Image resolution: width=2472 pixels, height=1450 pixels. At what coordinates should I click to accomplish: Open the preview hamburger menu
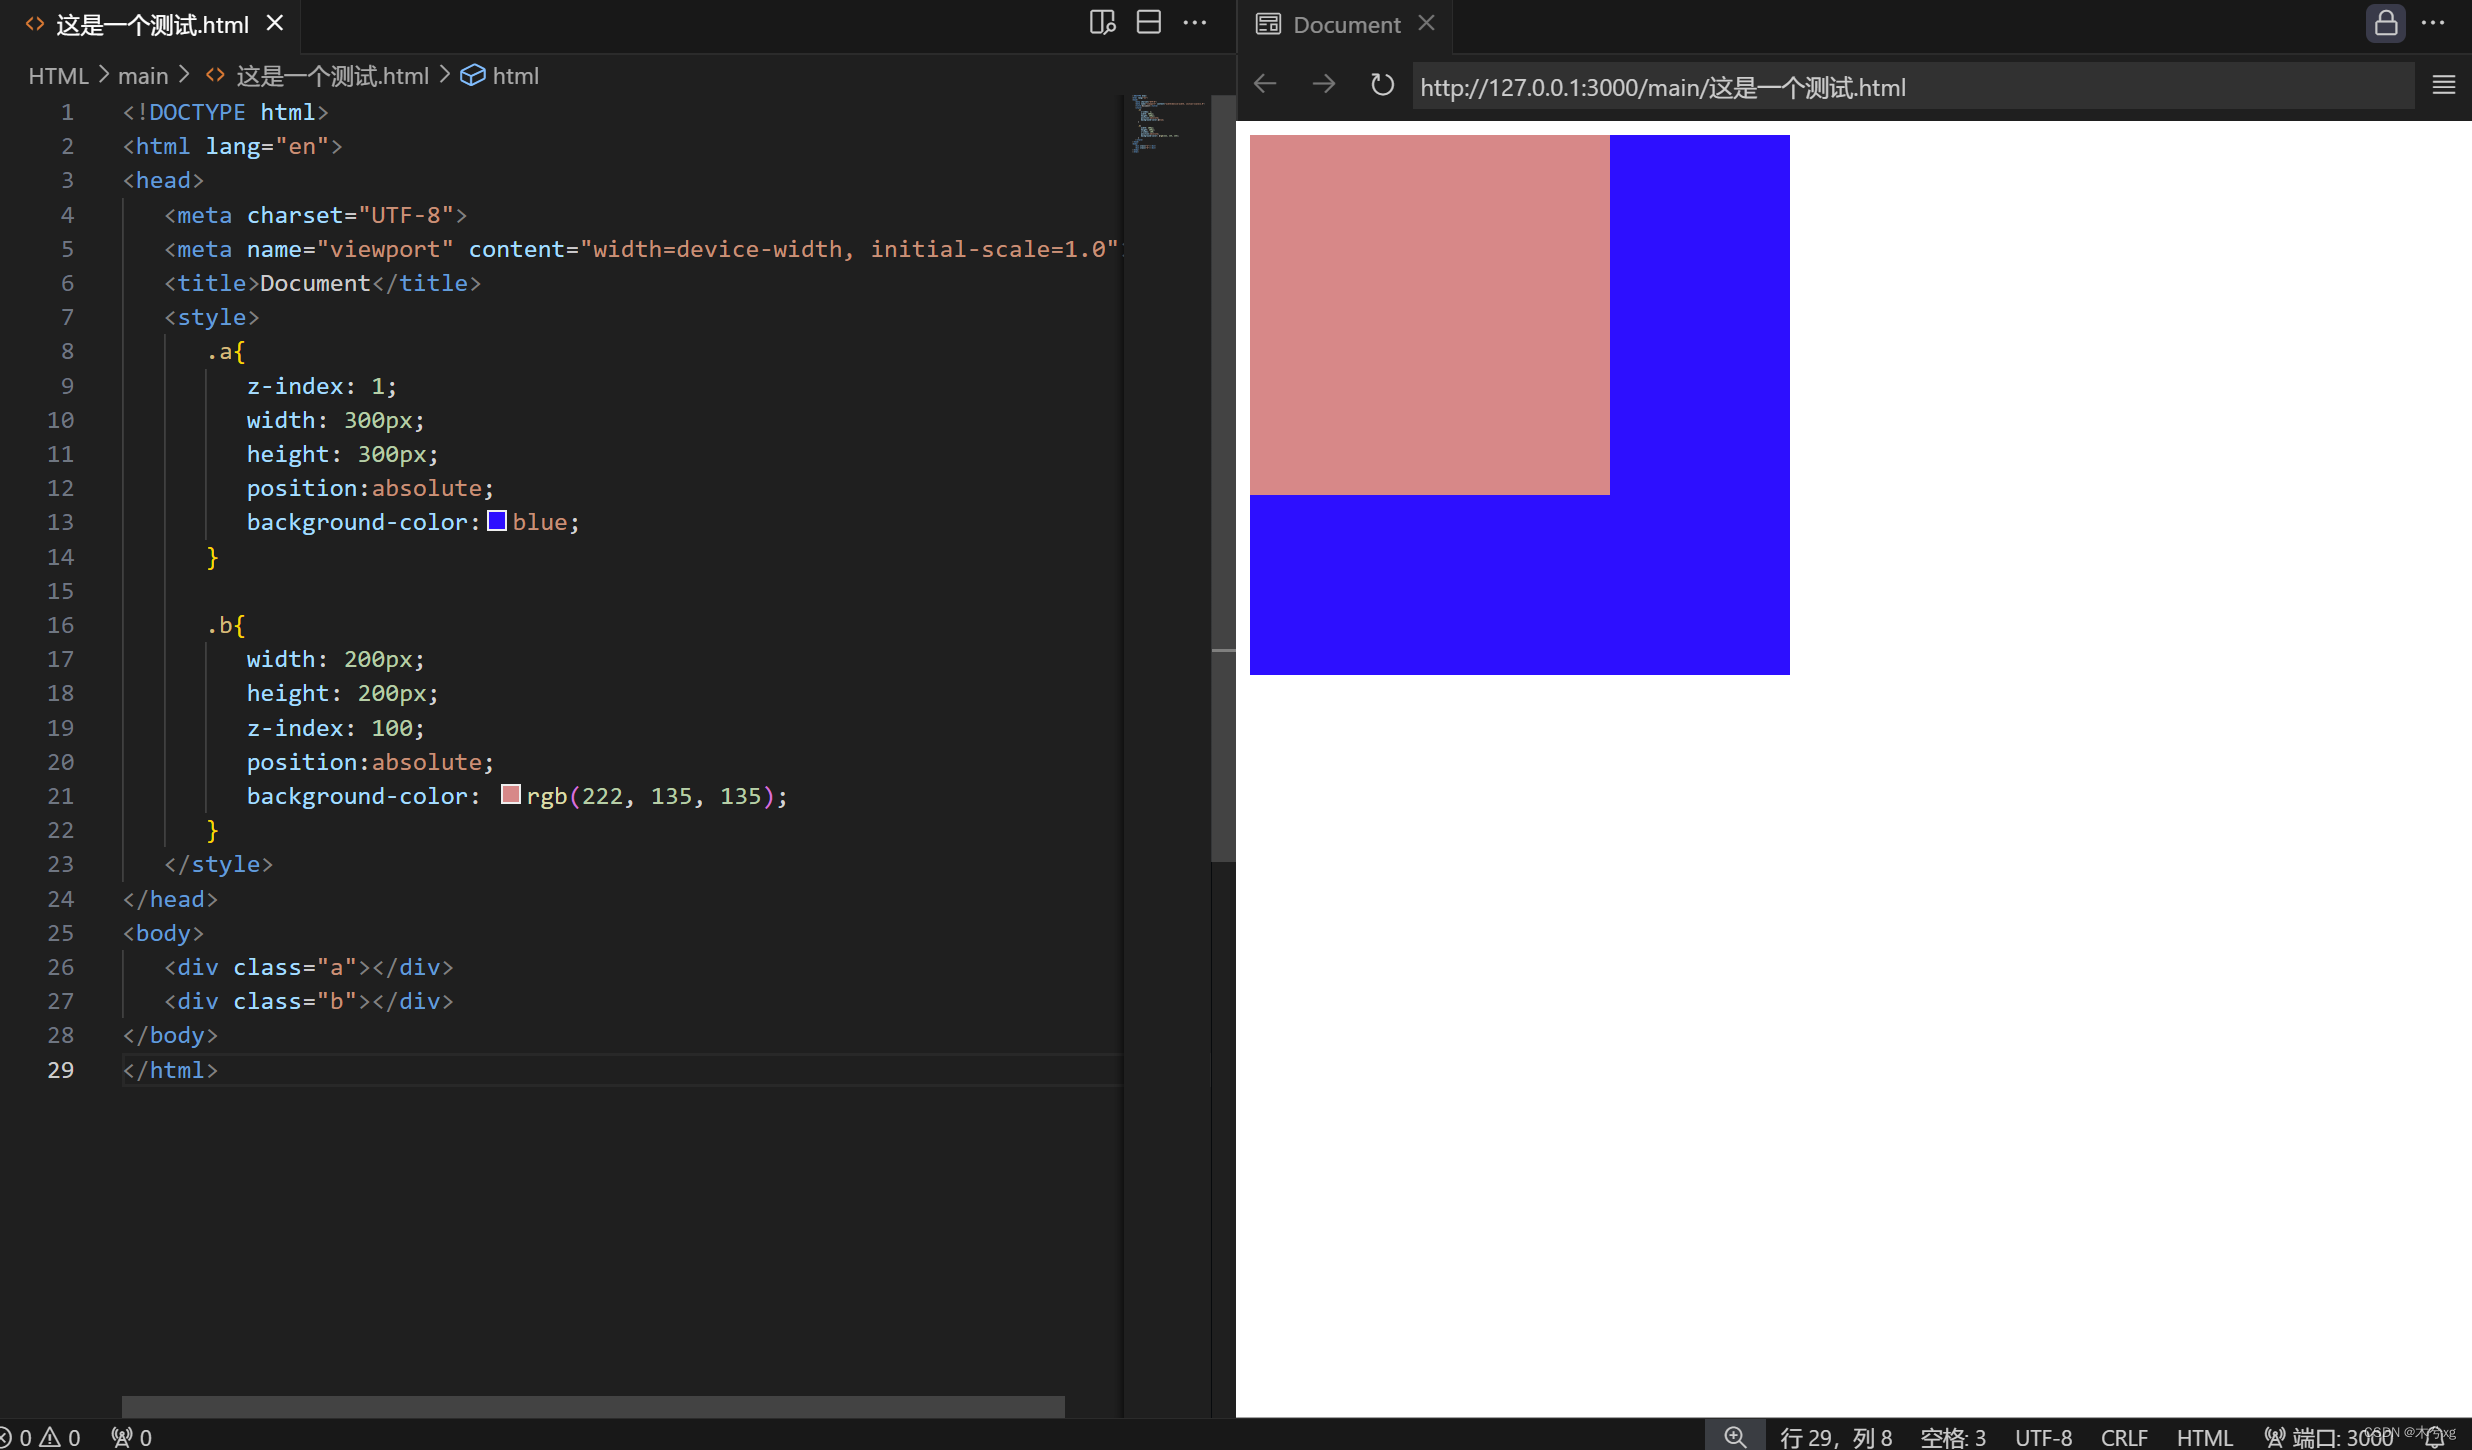point(2443,85)
